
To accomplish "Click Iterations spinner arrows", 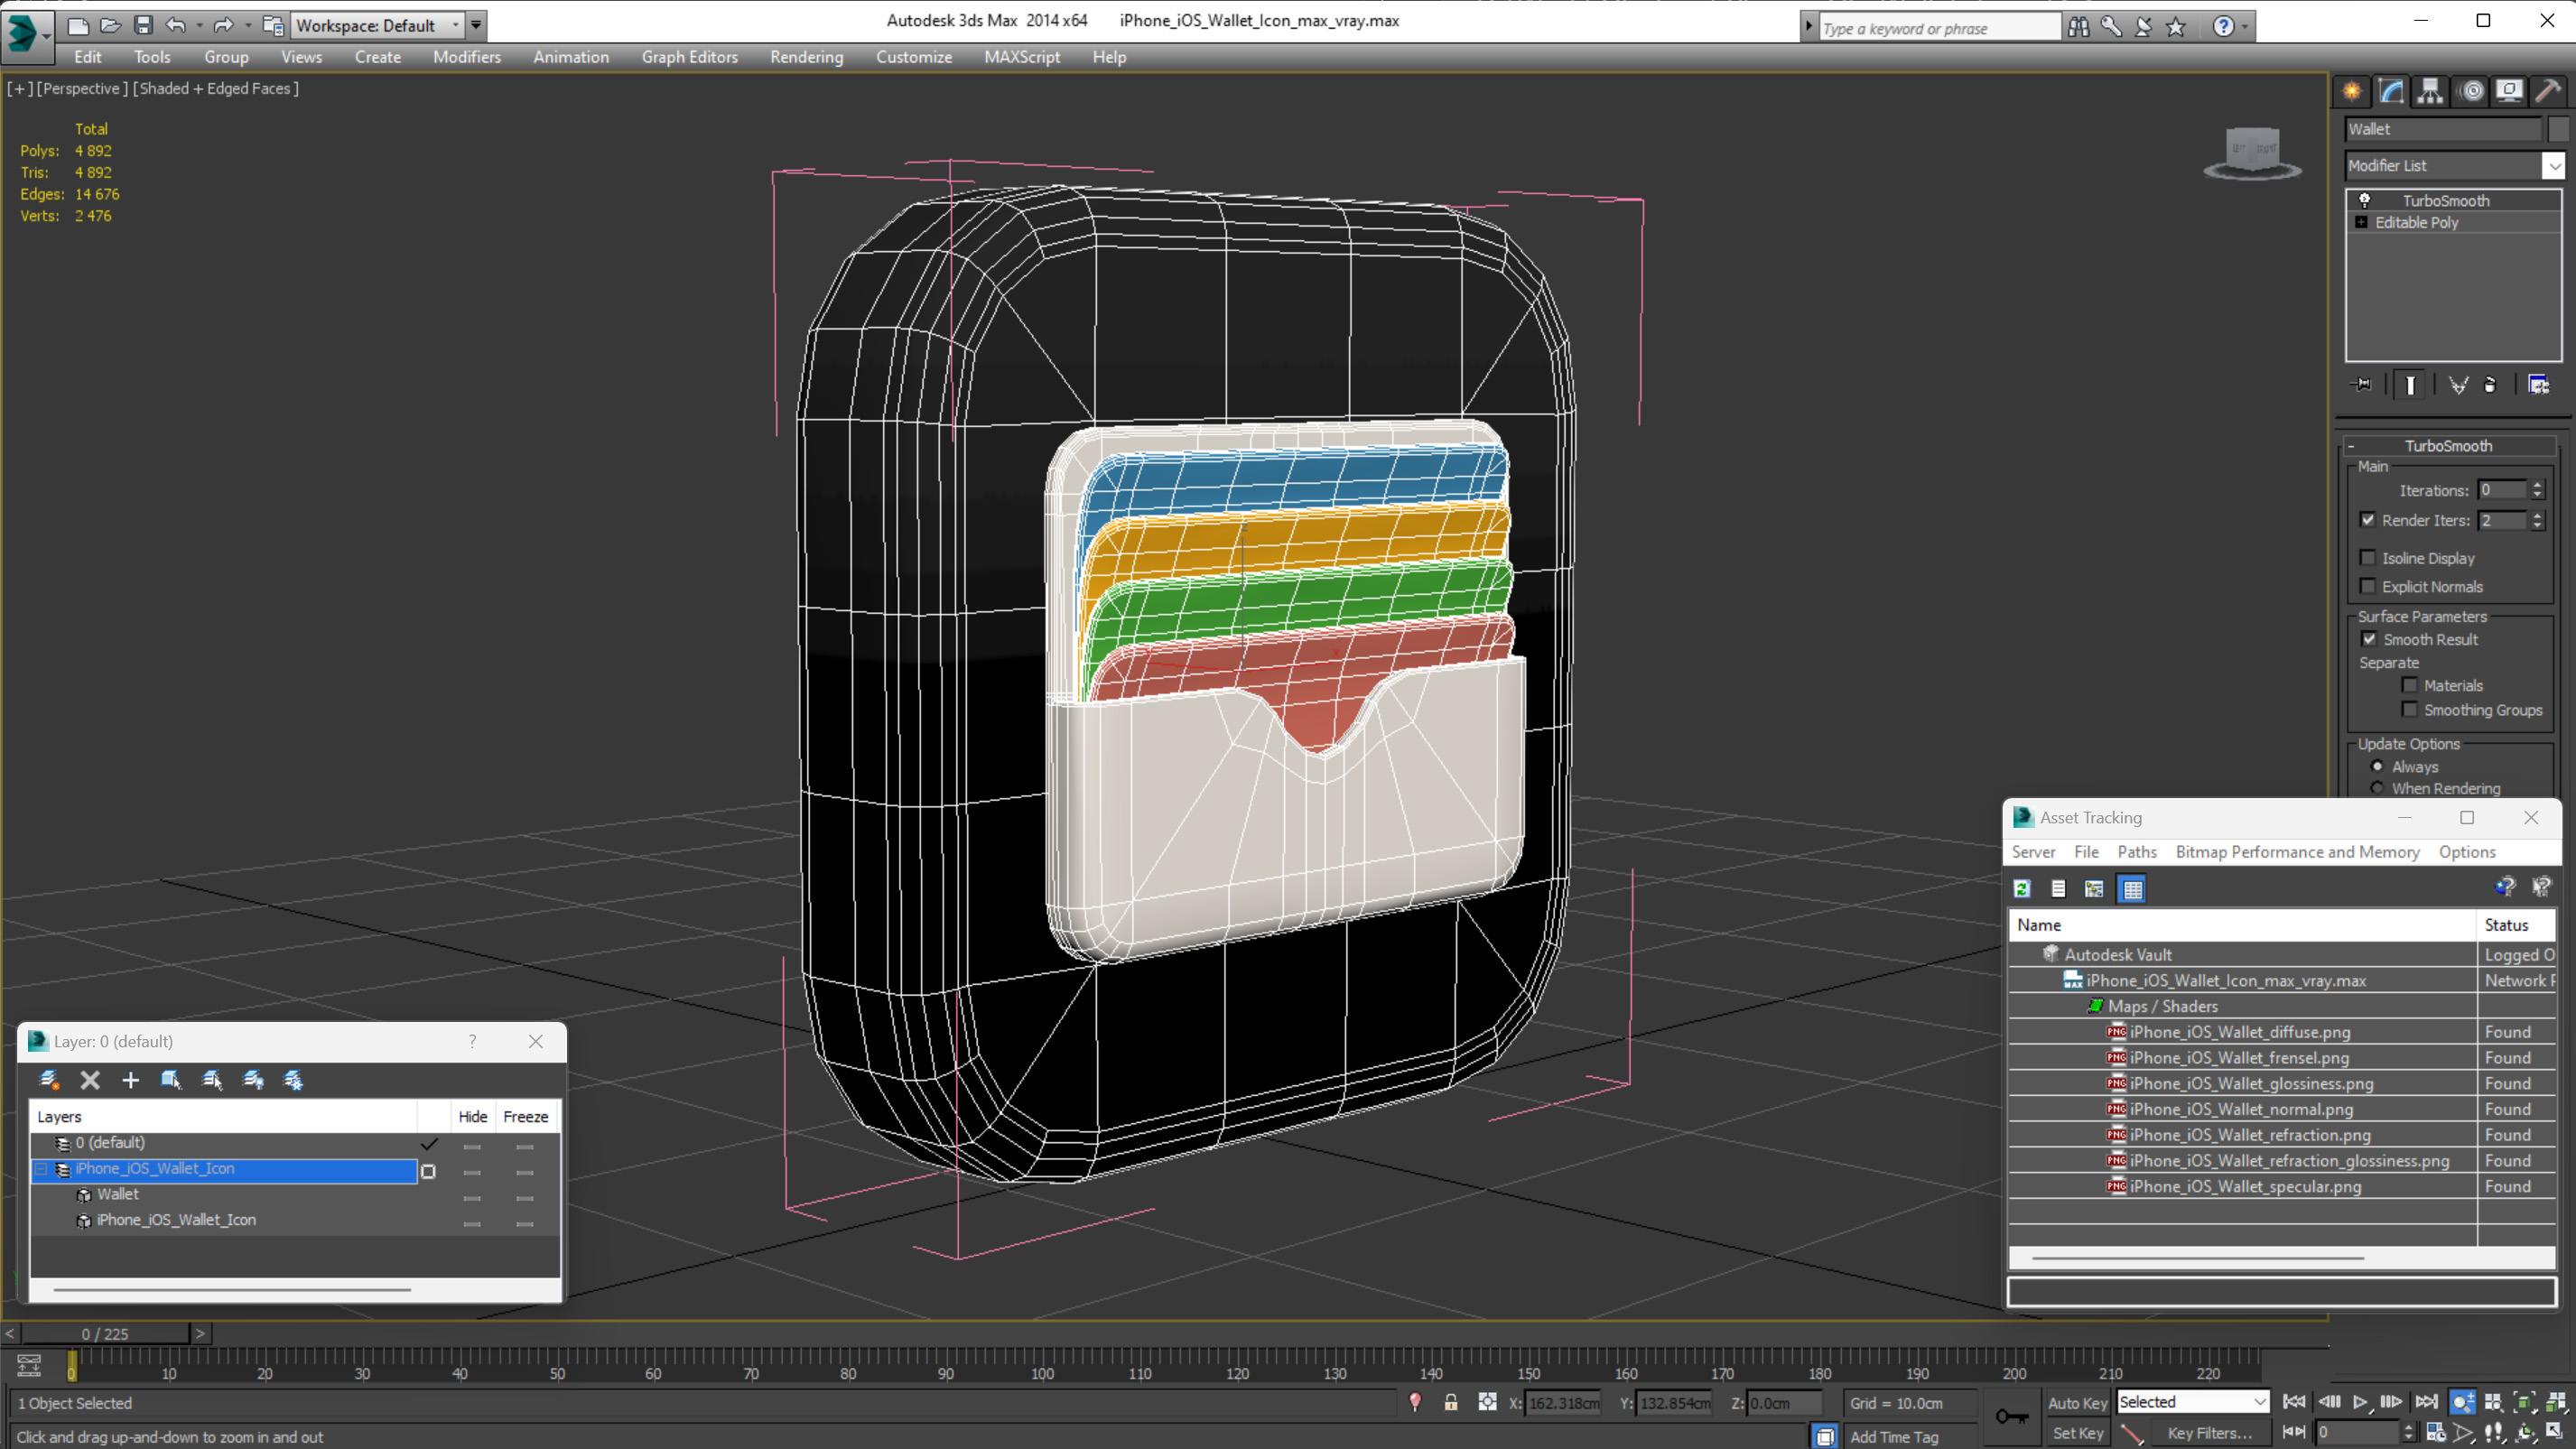I will click(2537, 490).
